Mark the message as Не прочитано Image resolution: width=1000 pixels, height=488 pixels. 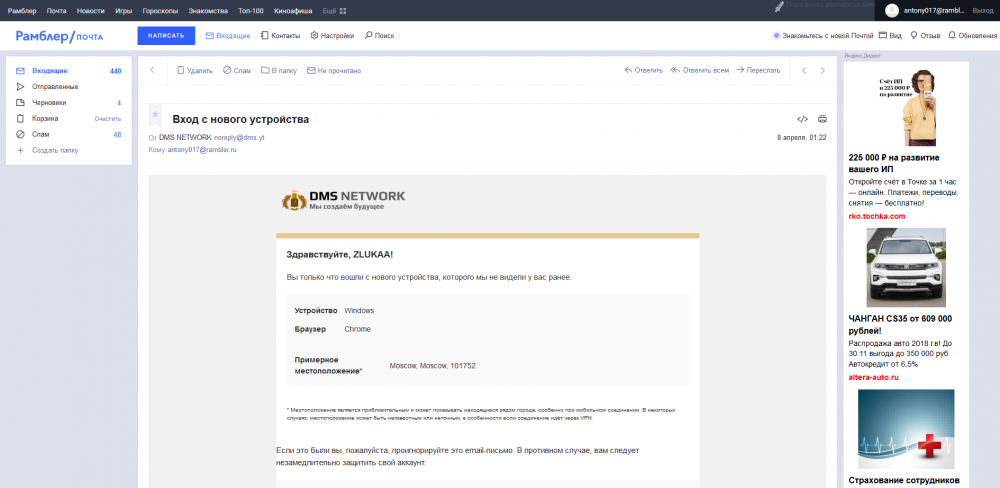click(334, 71)
